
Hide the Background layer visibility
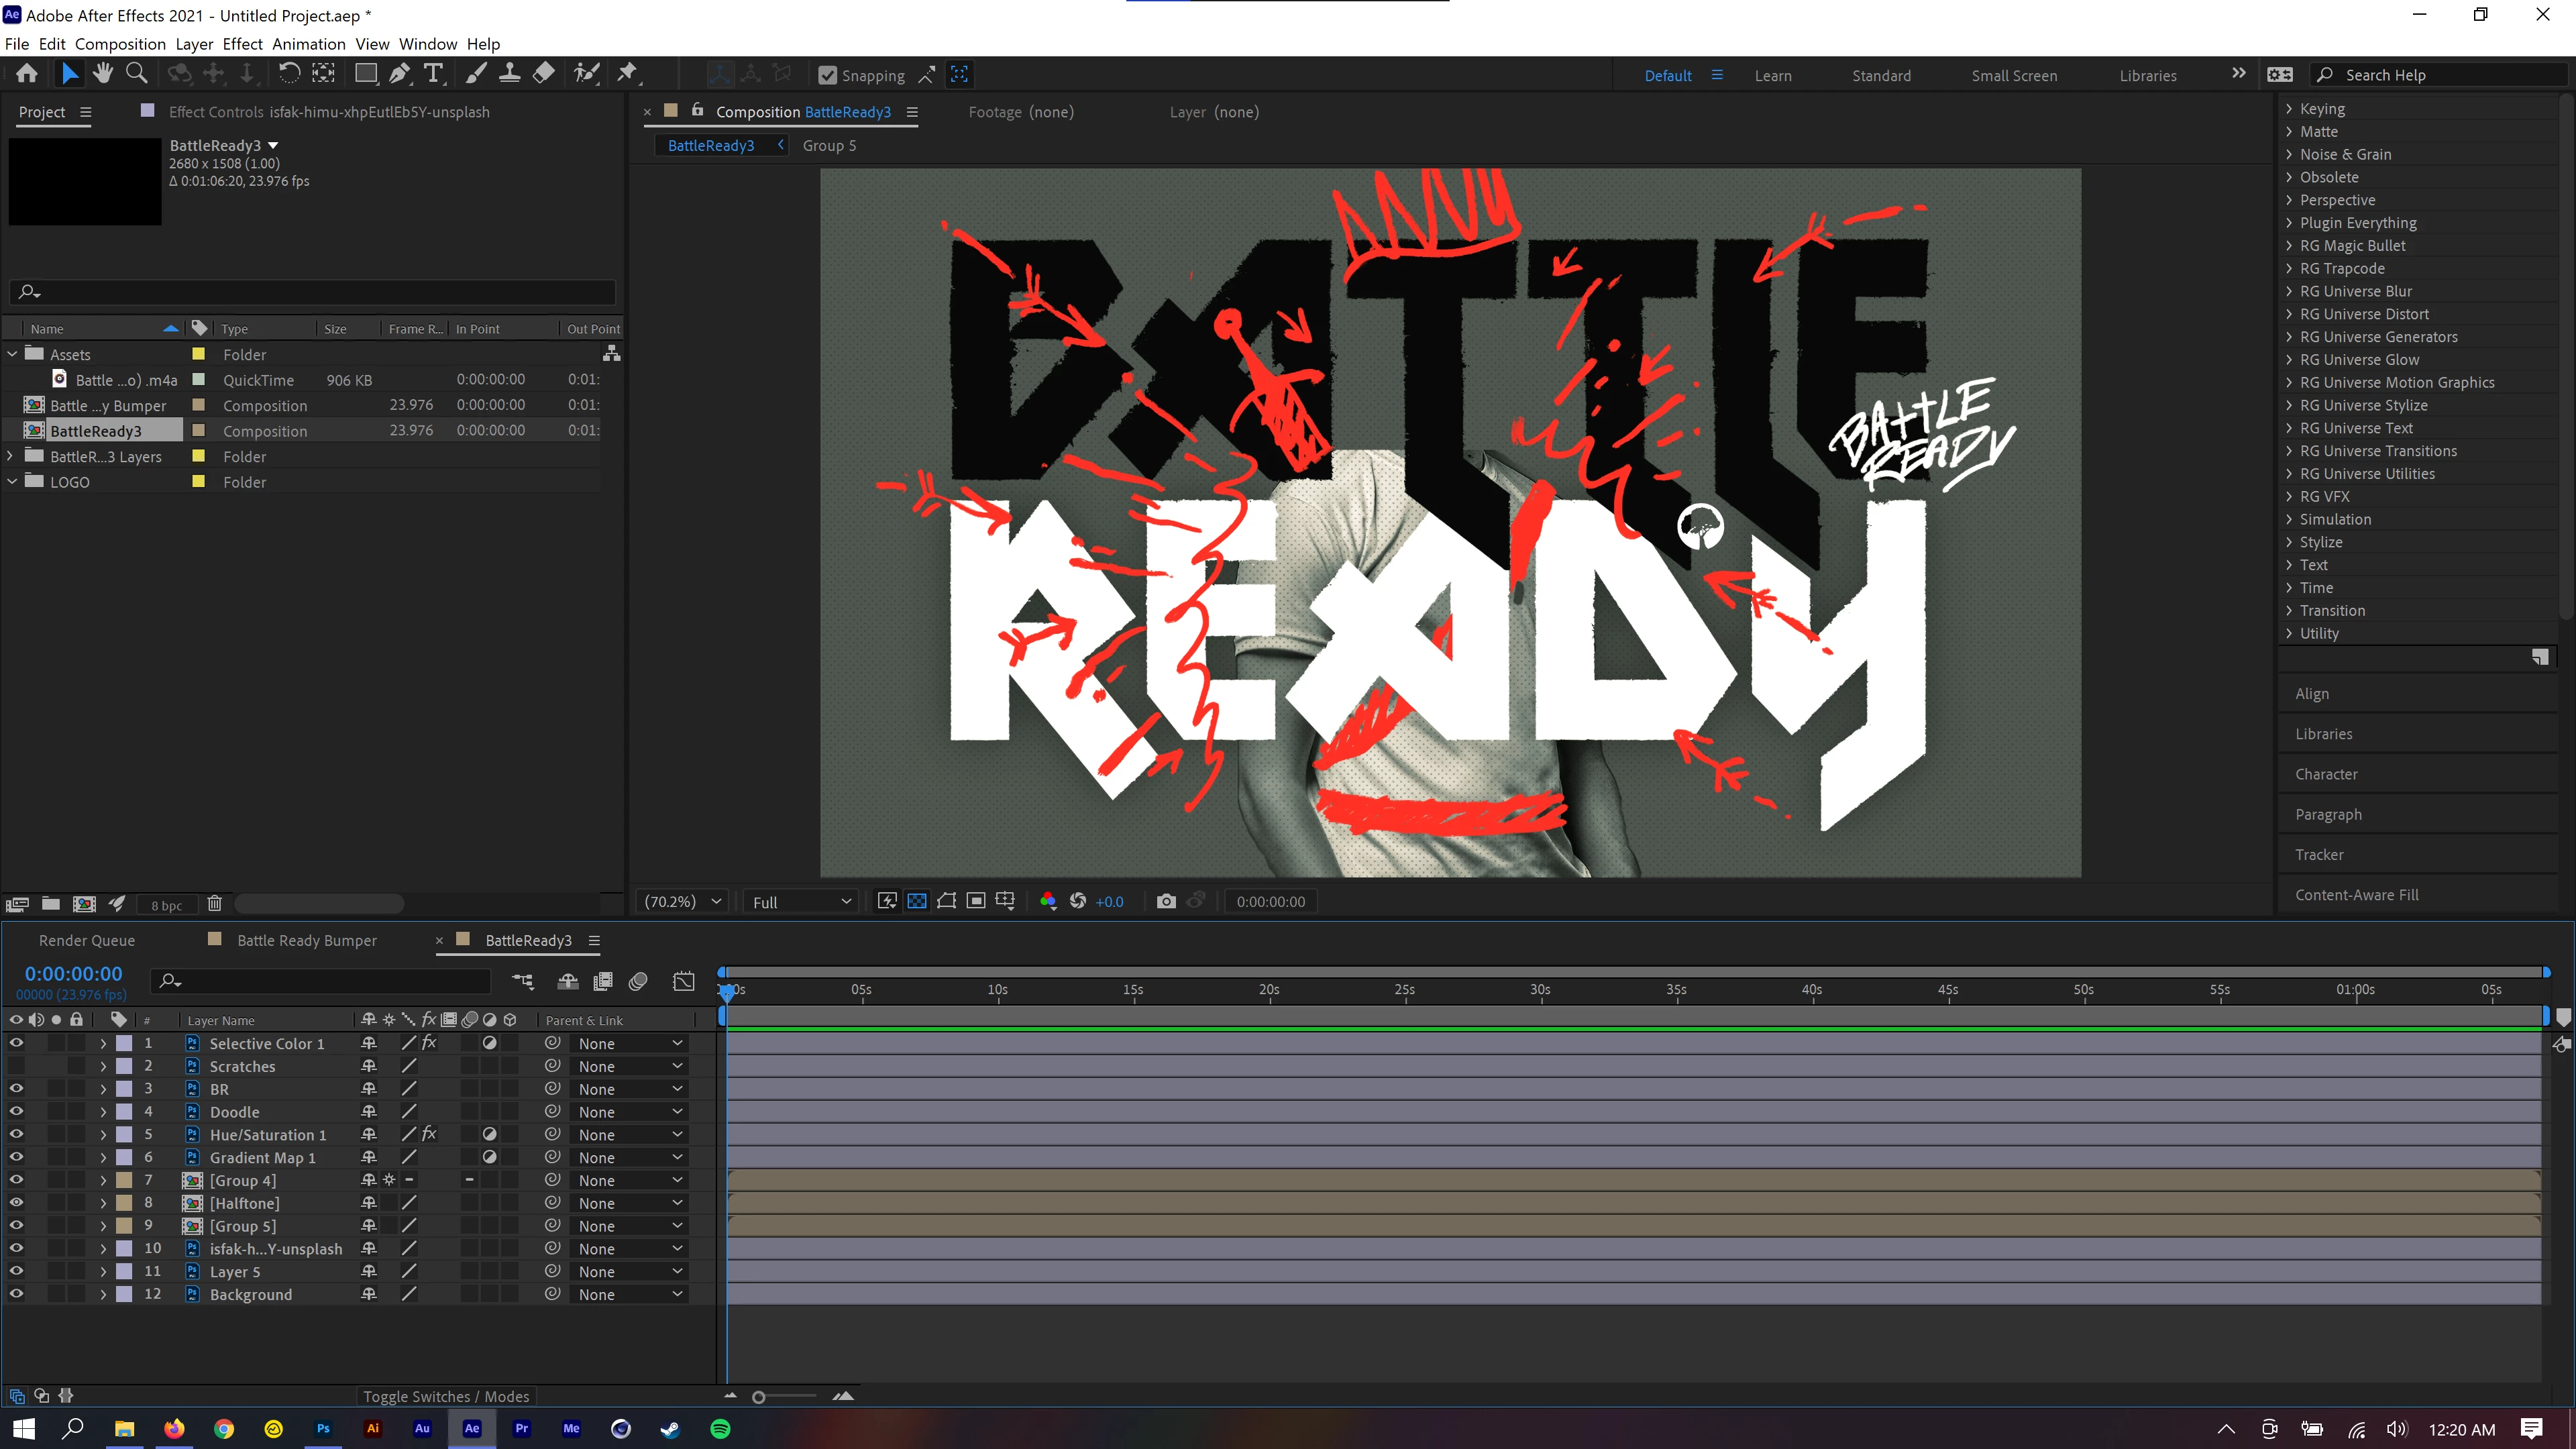tap(16, 1294)
